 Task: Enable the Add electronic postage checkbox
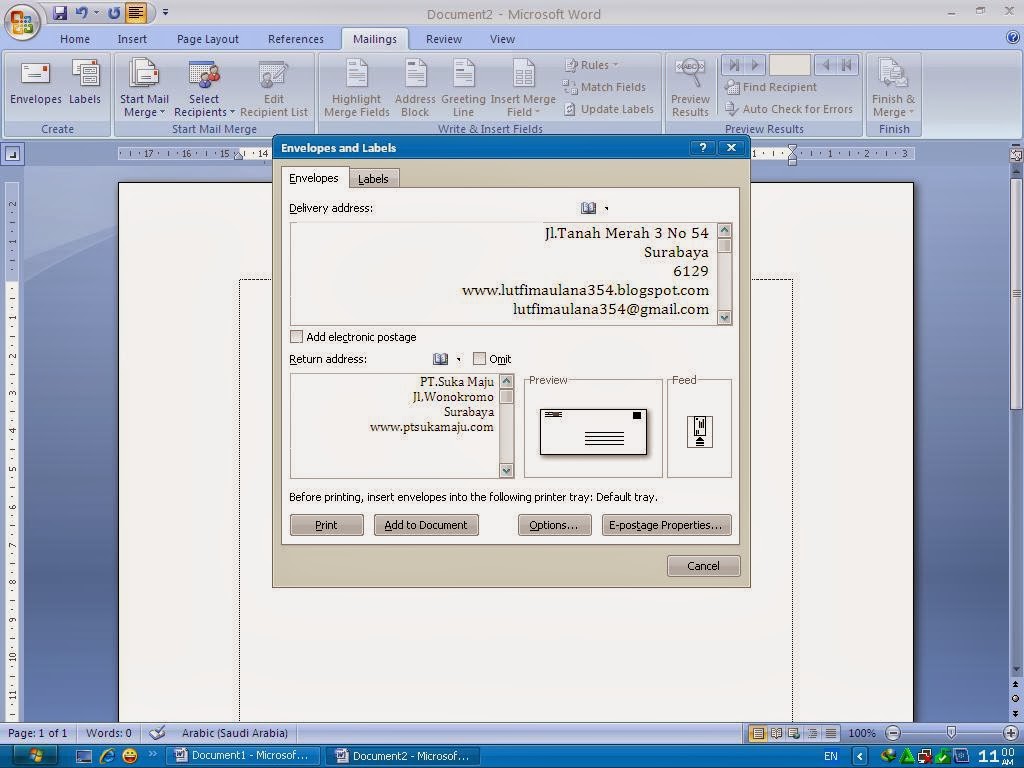click(x=296, y=337)
